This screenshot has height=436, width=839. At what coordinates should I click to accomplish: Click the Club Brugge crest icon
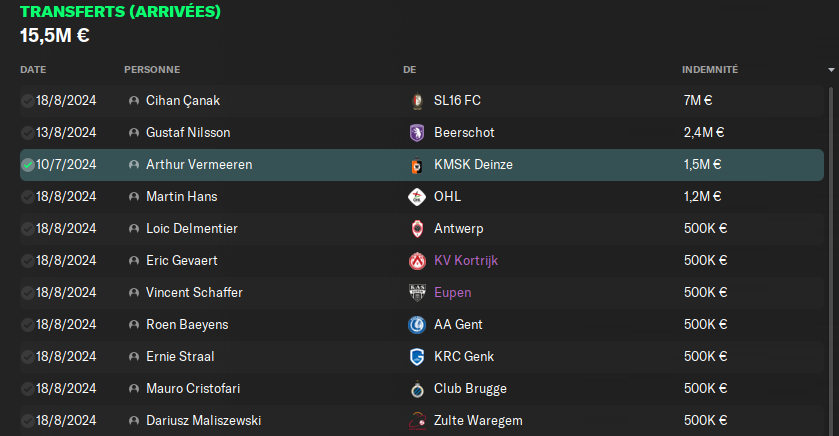pos(417,389)
